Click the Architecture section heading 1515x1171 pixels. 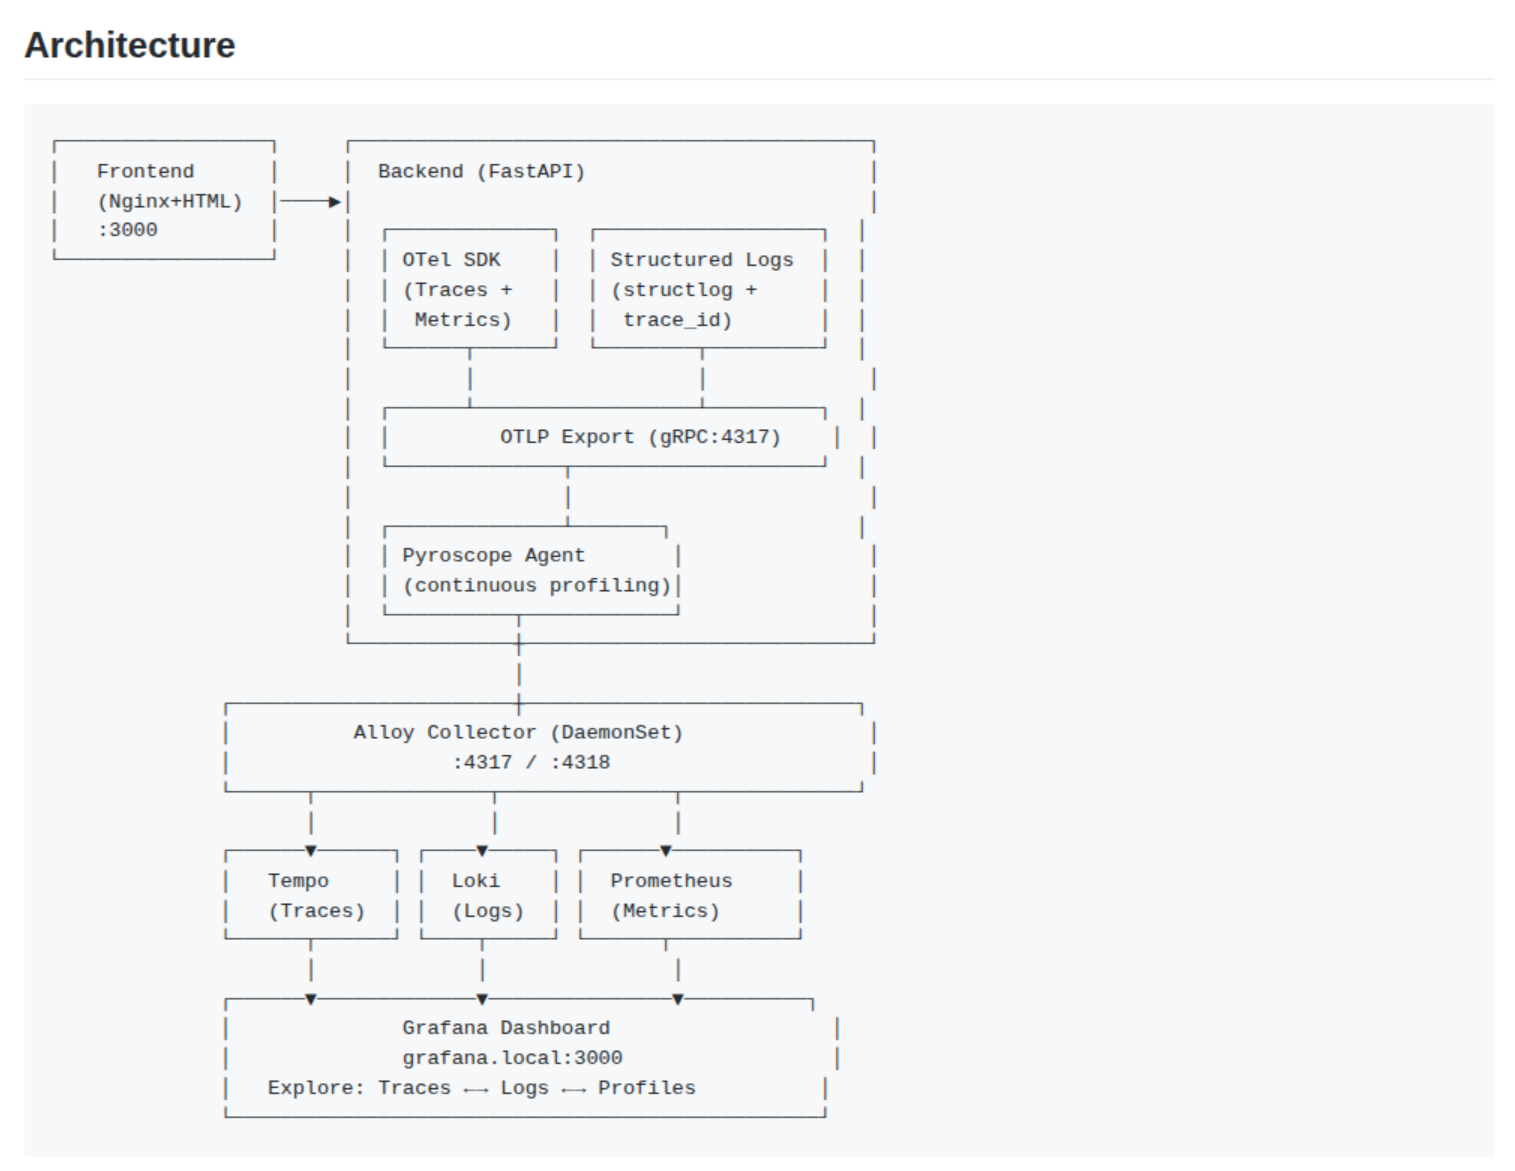click(x=130, y=45)
